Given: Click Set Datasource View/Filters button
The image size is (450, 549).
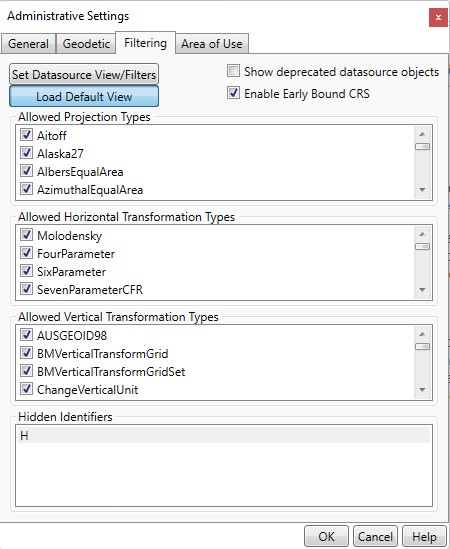Looking at the screenshot, I should pyautogui.click(x=84, y=74).
